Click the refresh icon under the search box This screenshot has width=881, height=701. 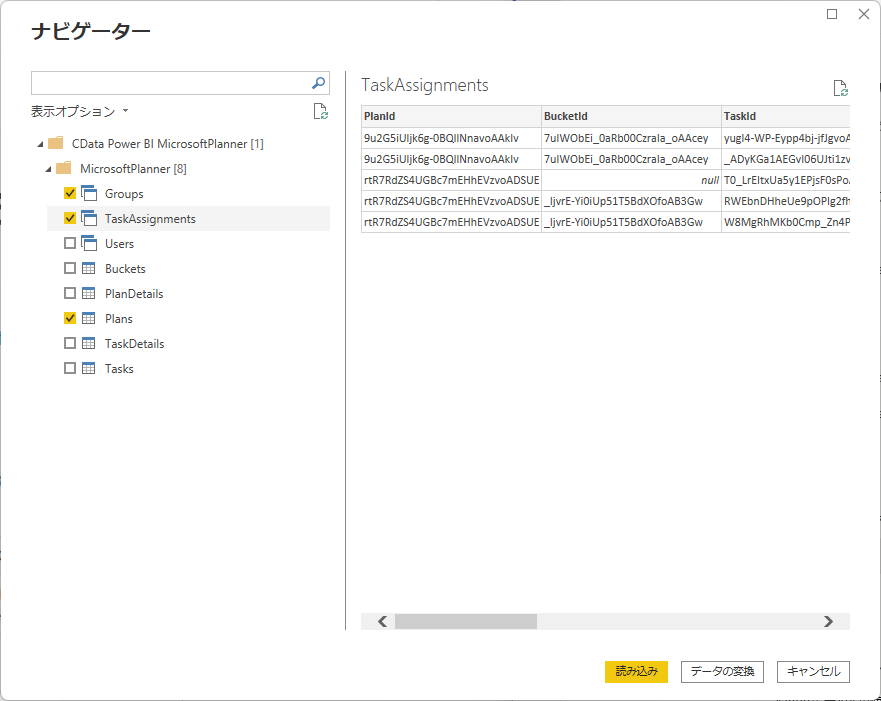click(320, 111)
